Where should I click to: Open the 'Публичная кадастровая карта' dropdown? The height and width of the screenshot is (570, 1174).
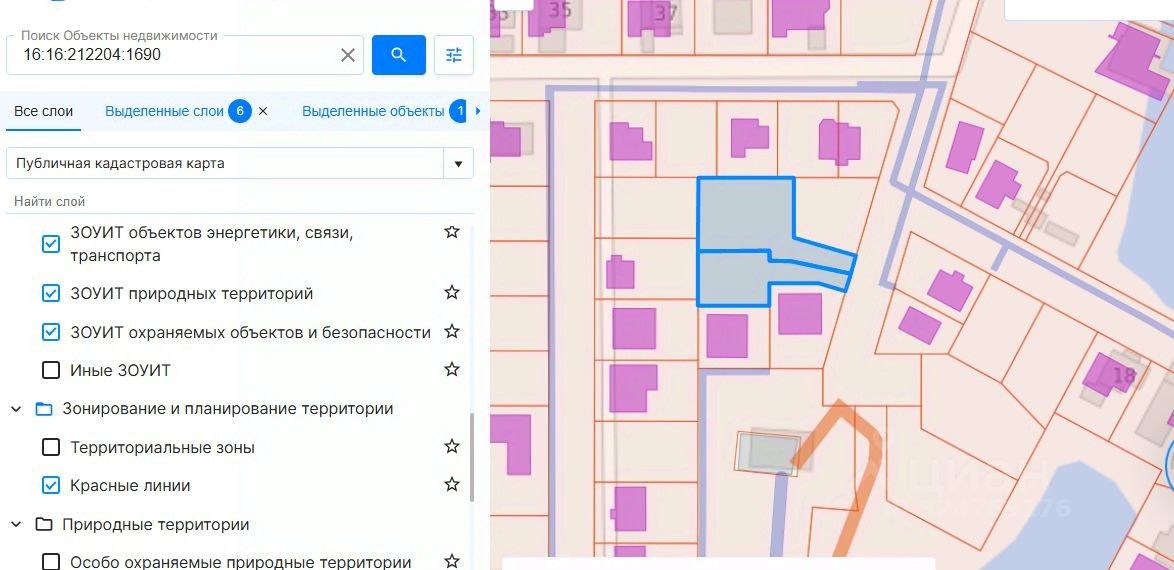coord(458,163)
